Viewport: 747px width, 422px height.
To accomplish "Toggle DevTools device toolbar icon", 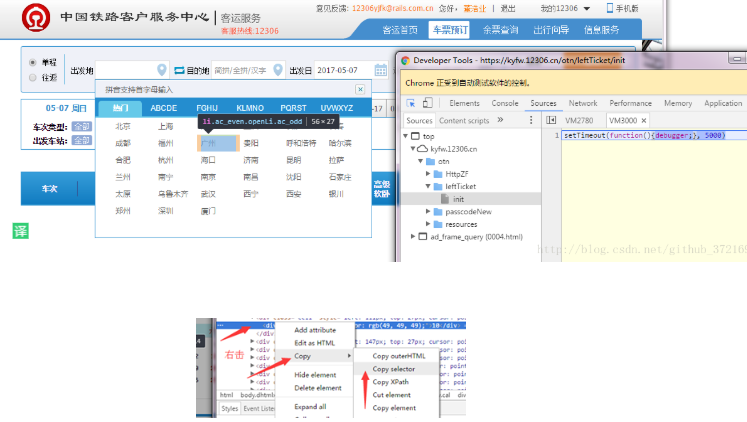I will tap(428, 103).
